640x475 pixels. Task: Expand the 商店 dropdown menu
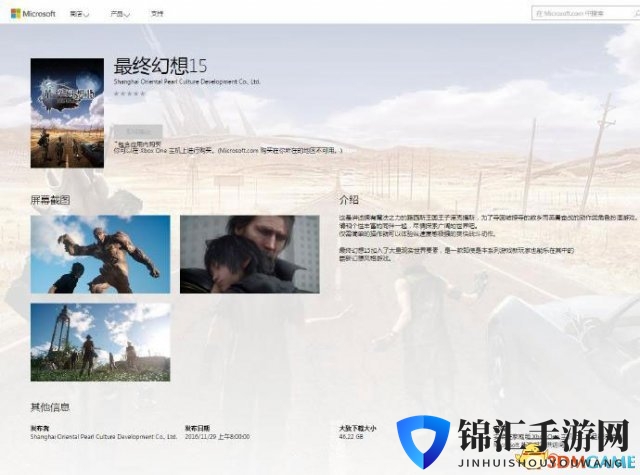pos(79,14)
